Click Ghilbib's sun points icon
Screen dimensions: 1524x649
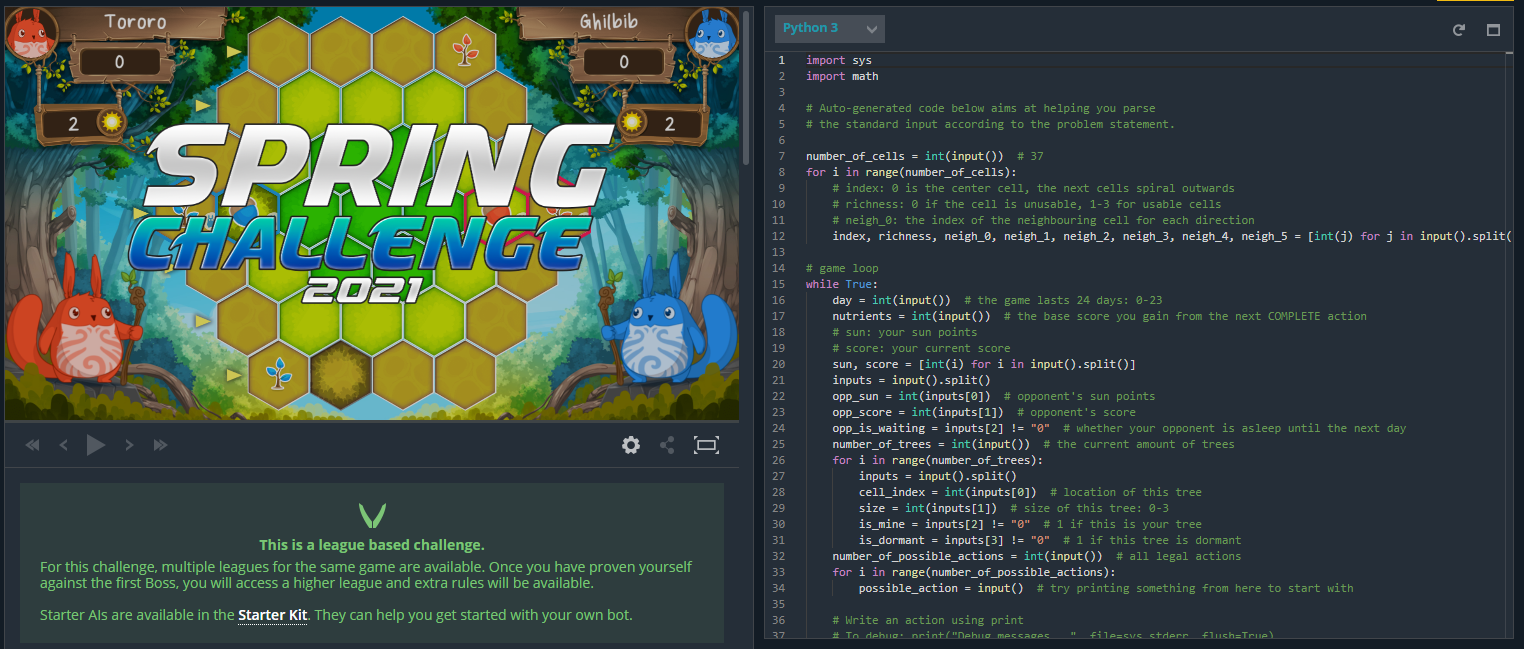coord(633,123)
